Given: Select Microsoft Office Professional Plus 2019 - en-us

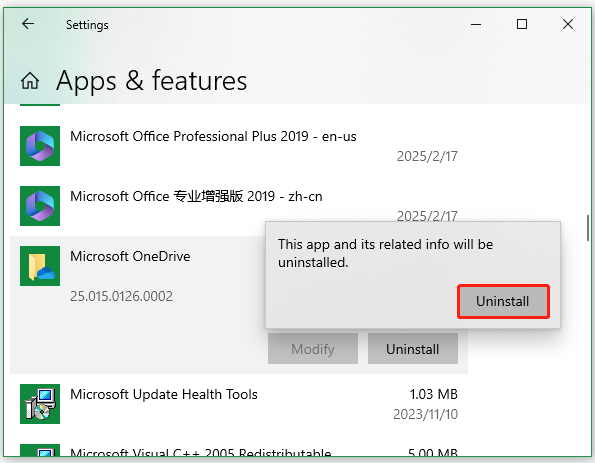Looking at the screenshot, I should [x=213, y=136].
